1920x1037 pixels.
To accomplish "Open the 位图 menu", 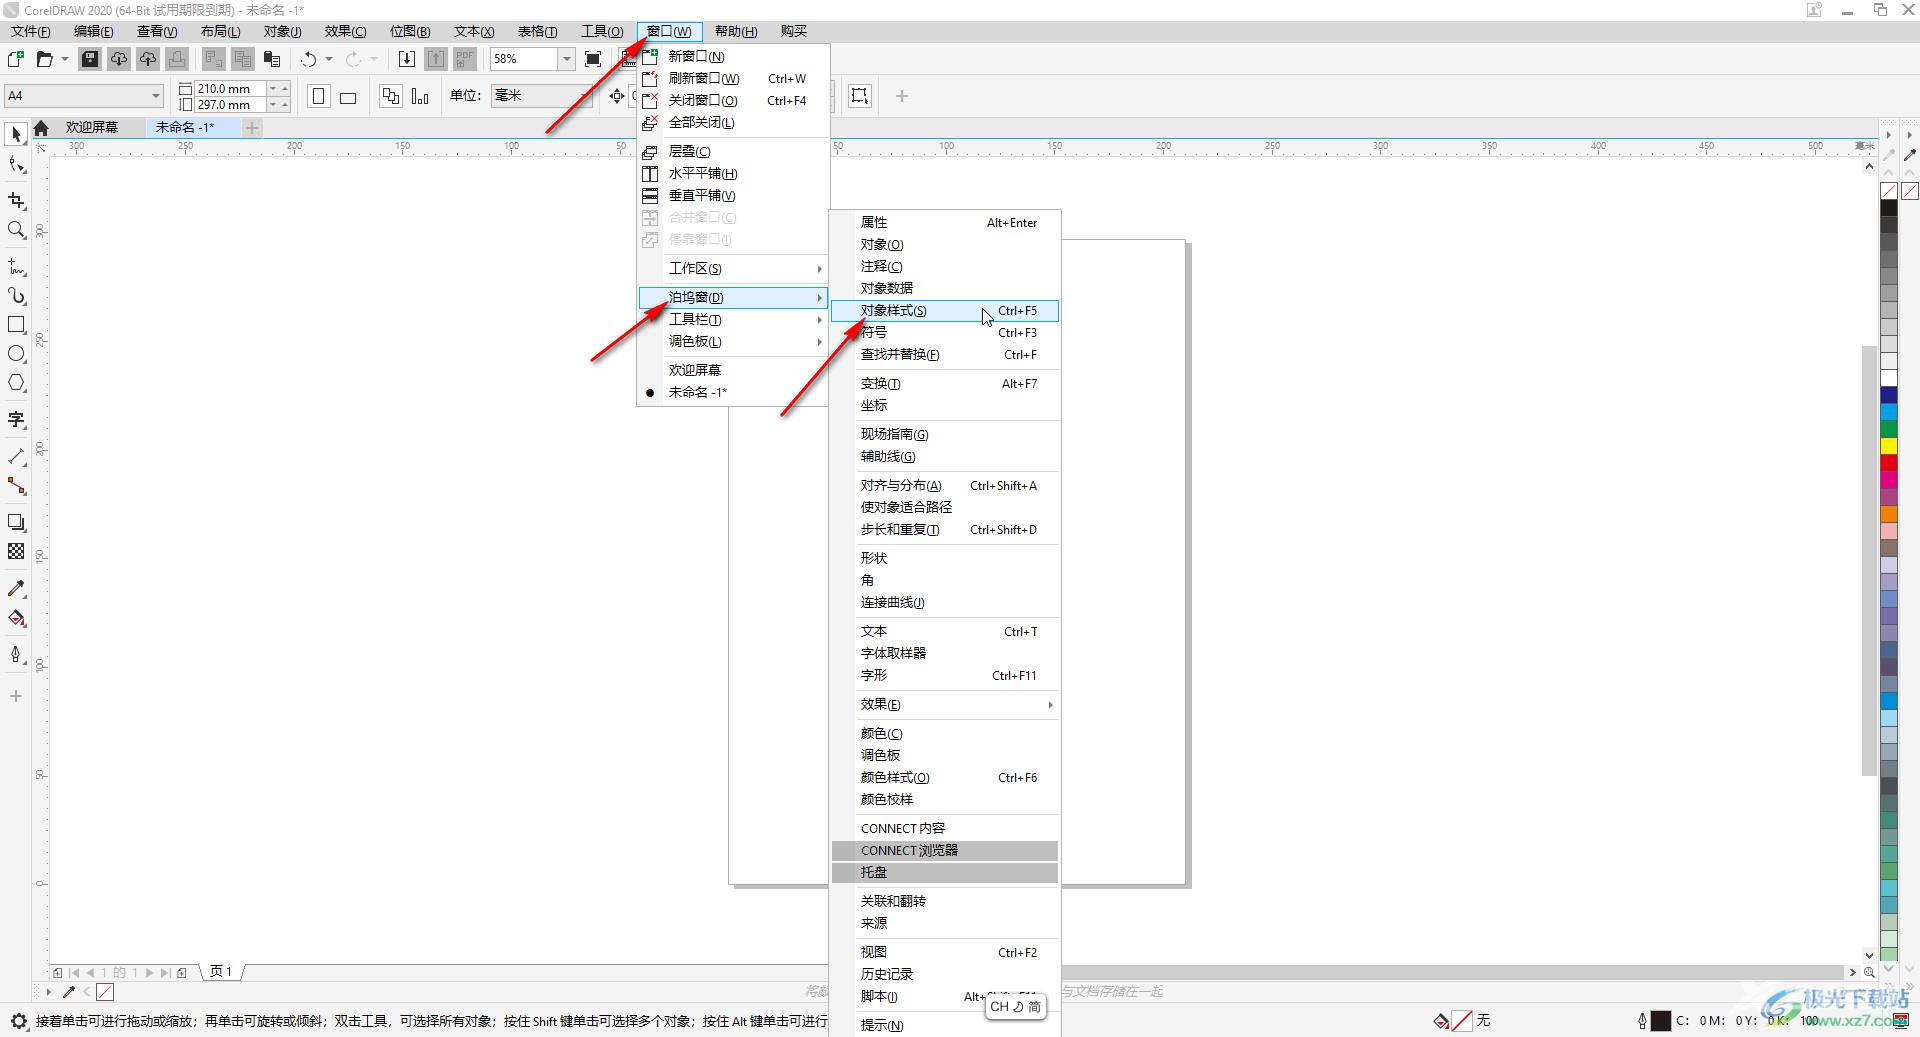I will tap(410, 31).
